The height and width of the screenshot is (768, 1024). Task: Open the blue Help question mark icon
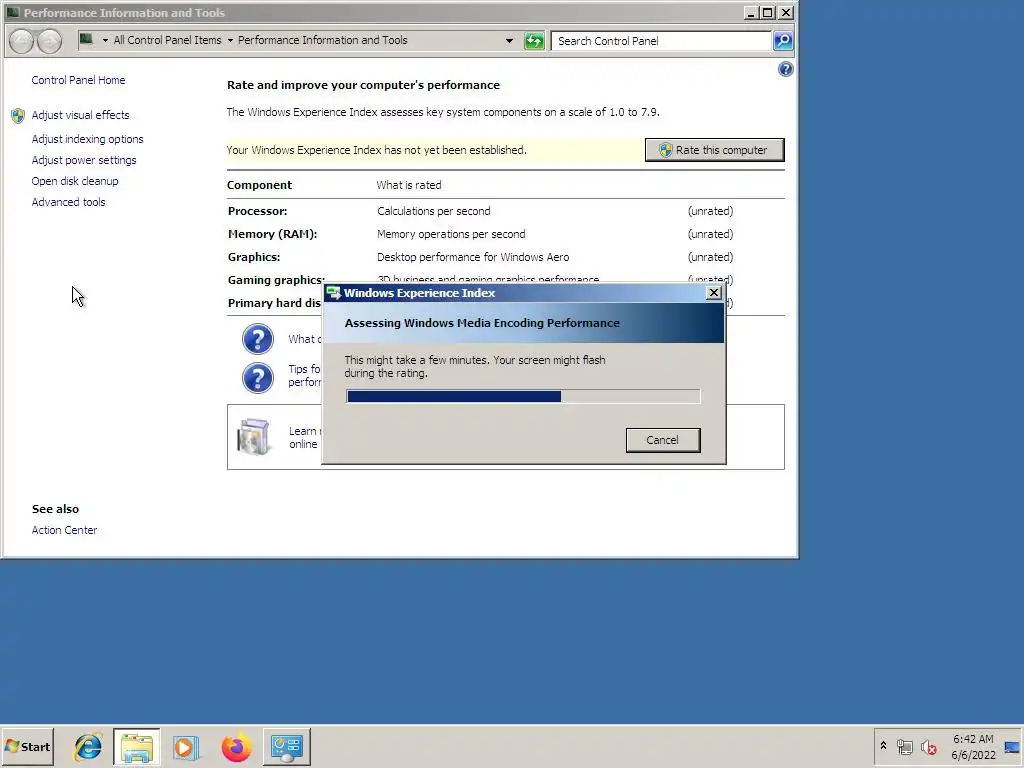786,69
